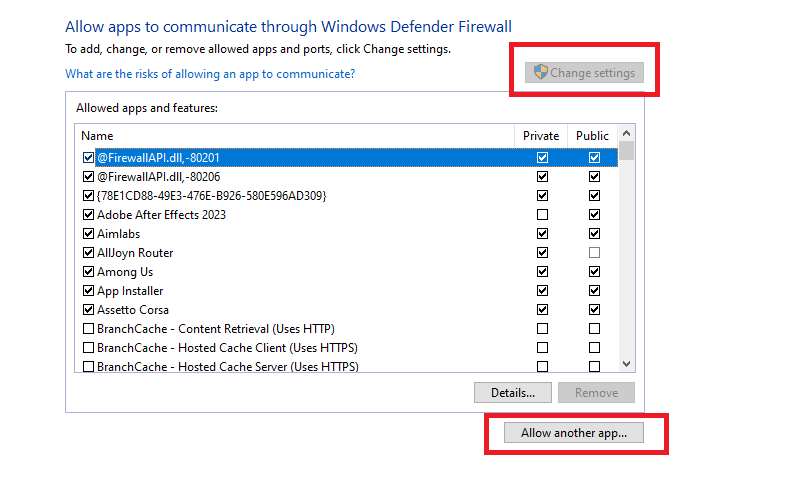Select the @FirewallAPI.dll,-80206 row
This screenshot has width=797, height=484.
coord(158,177)
